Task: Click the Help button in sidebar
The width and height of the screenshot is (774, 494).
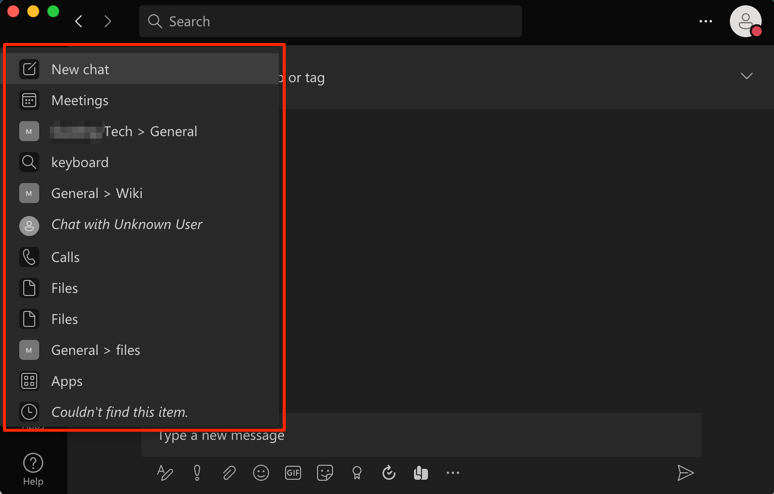Action: (x=33, y=469)
